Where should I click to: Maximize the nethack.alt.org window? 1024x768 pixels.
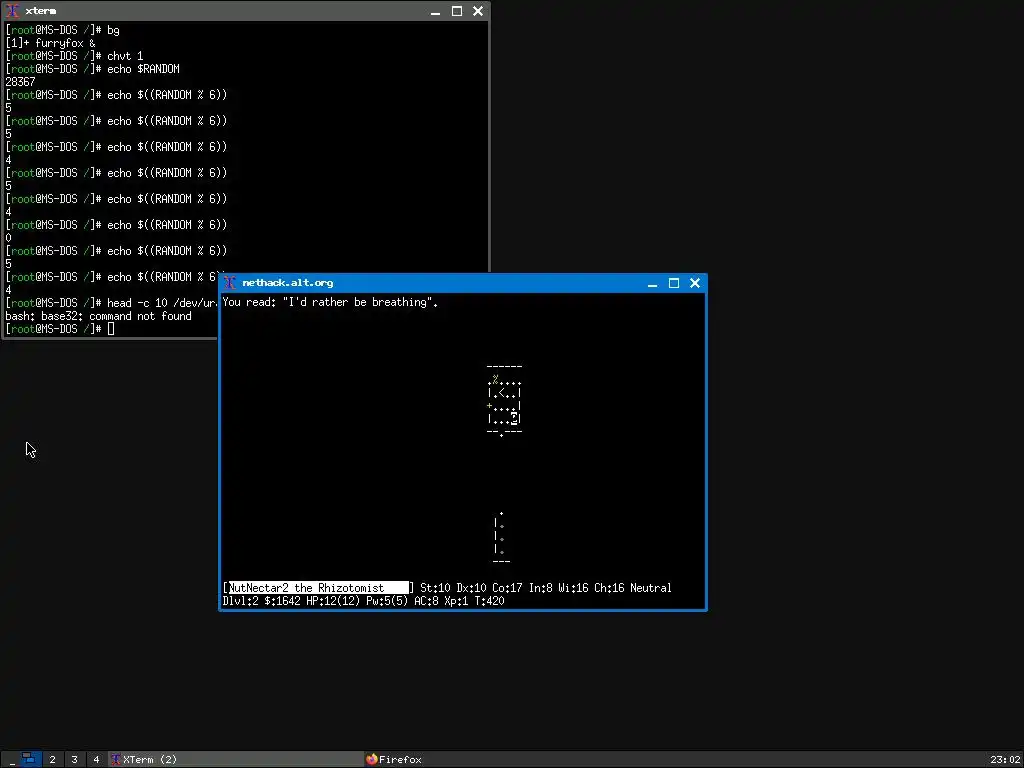[x=674, y=283]
